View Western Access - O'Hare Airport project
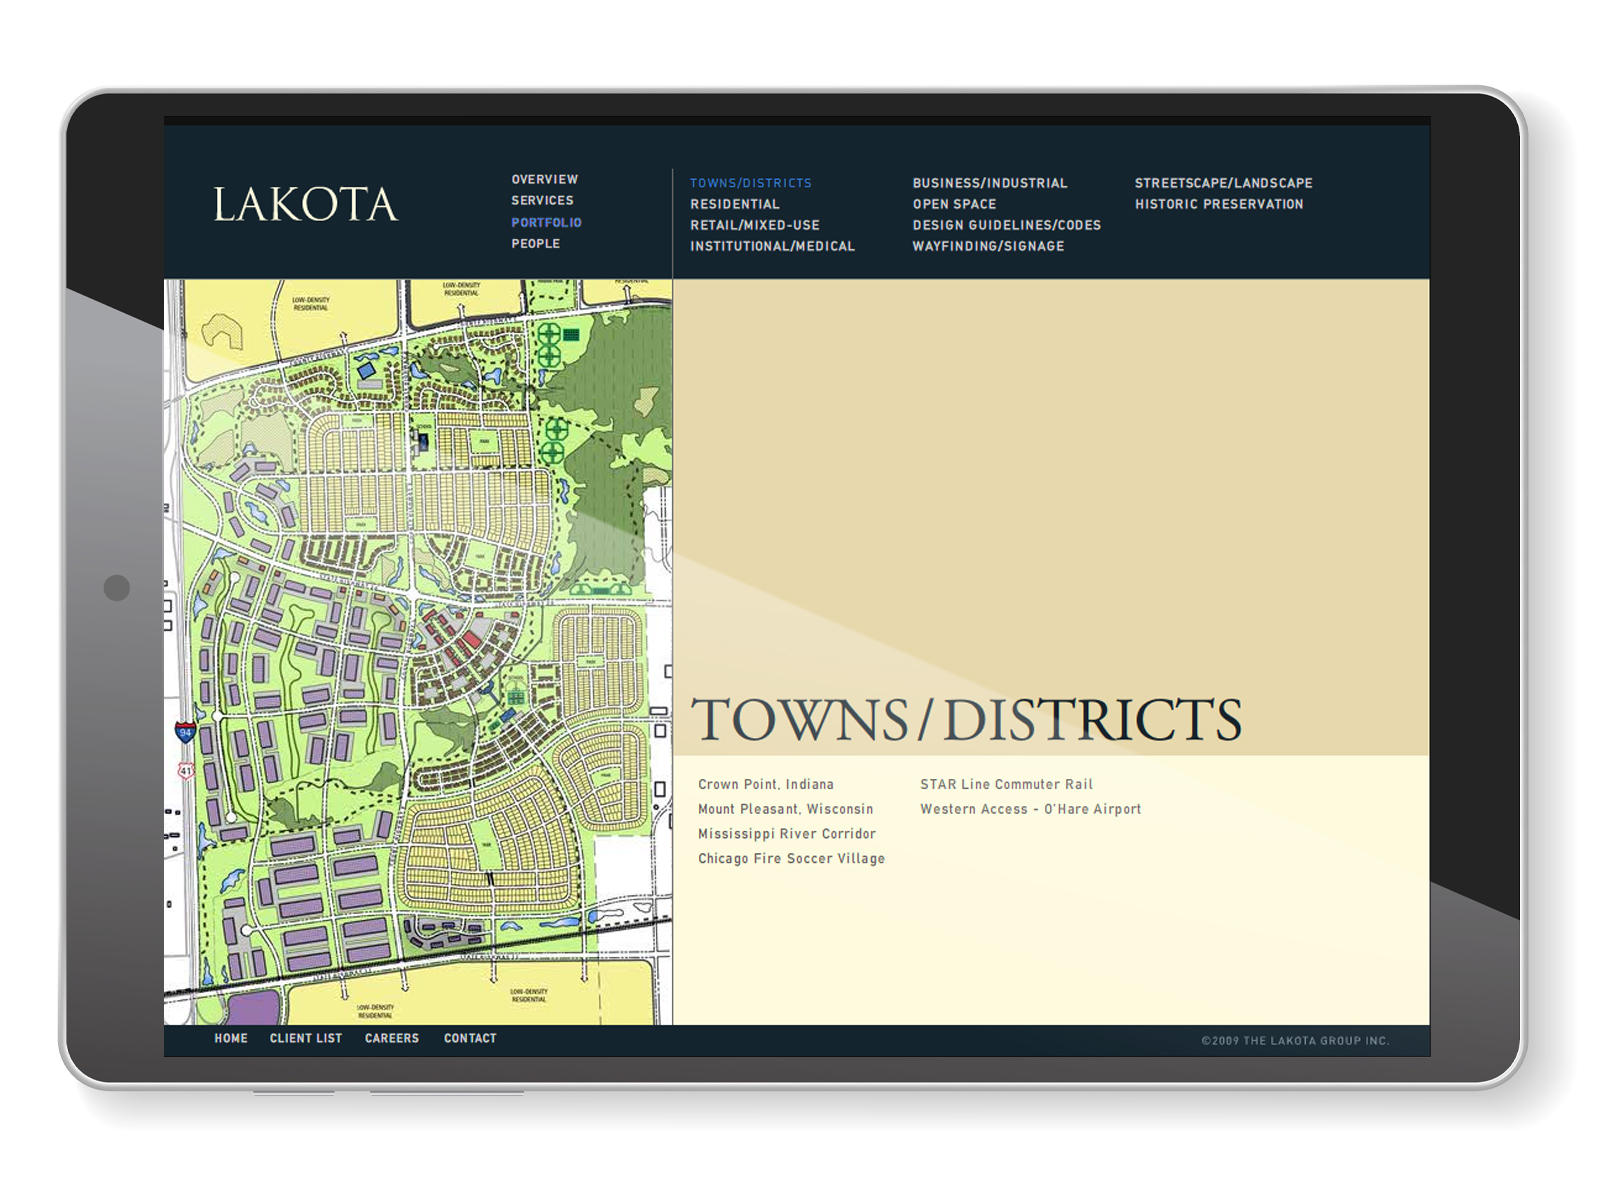Screen dimensions: 1600x1200 click(1030, 809)
